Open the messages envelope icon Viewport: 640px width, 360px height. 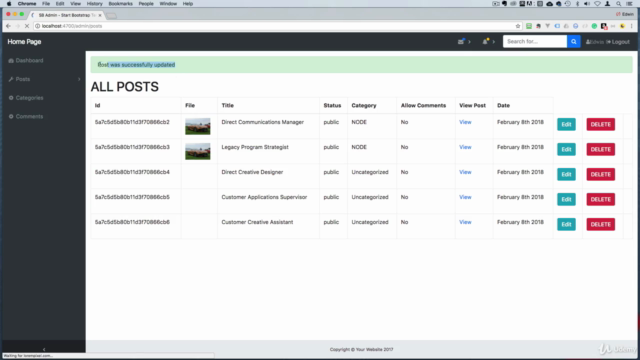click(461, 41)
